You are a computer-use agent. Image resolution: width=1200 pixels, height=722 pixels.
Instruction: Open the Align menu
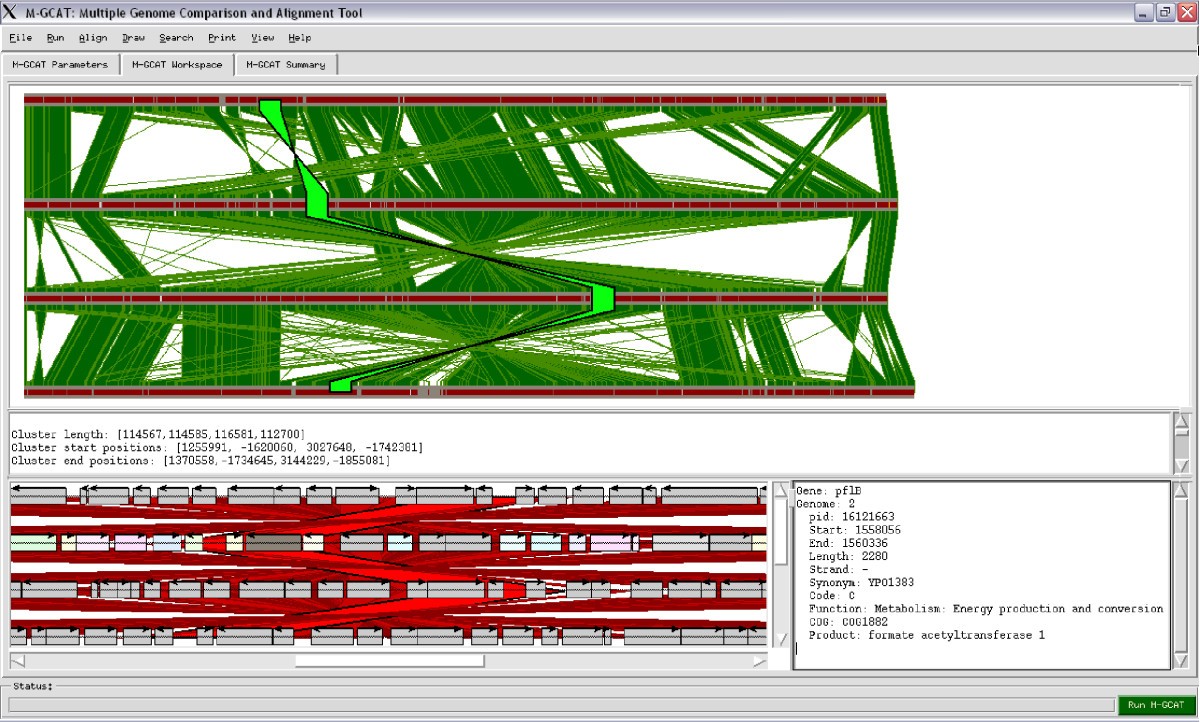93,38
